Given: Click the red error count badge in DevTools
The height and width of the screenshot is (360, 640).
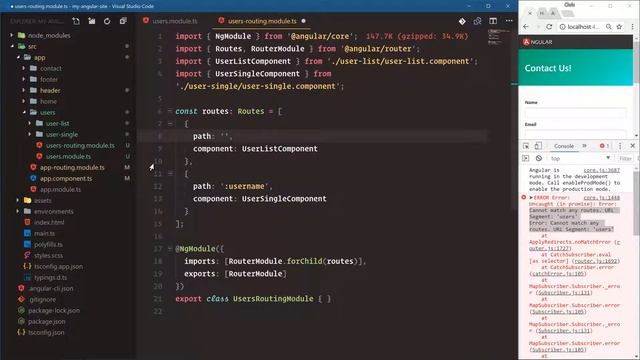Looking at the screenshot, I should coord(604,146).
